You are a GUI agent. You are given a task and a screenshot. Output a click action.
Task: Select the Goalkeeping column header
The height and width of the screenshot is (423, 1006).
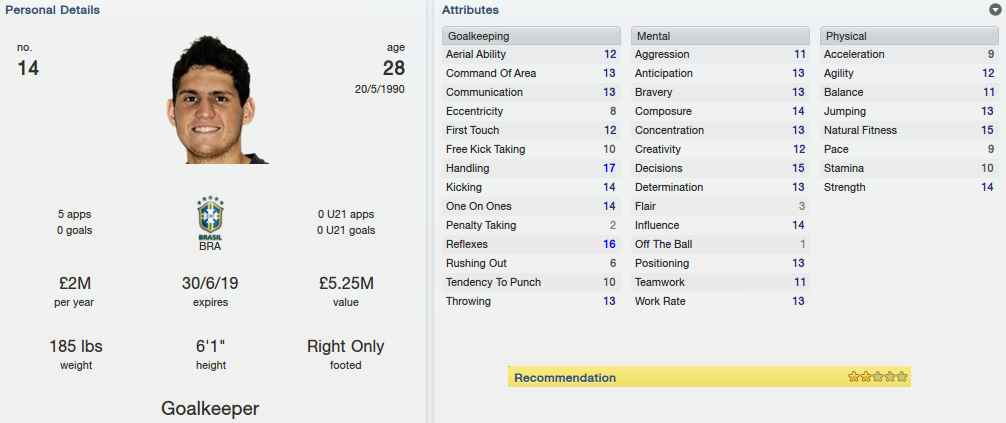(x=531, y=36)
